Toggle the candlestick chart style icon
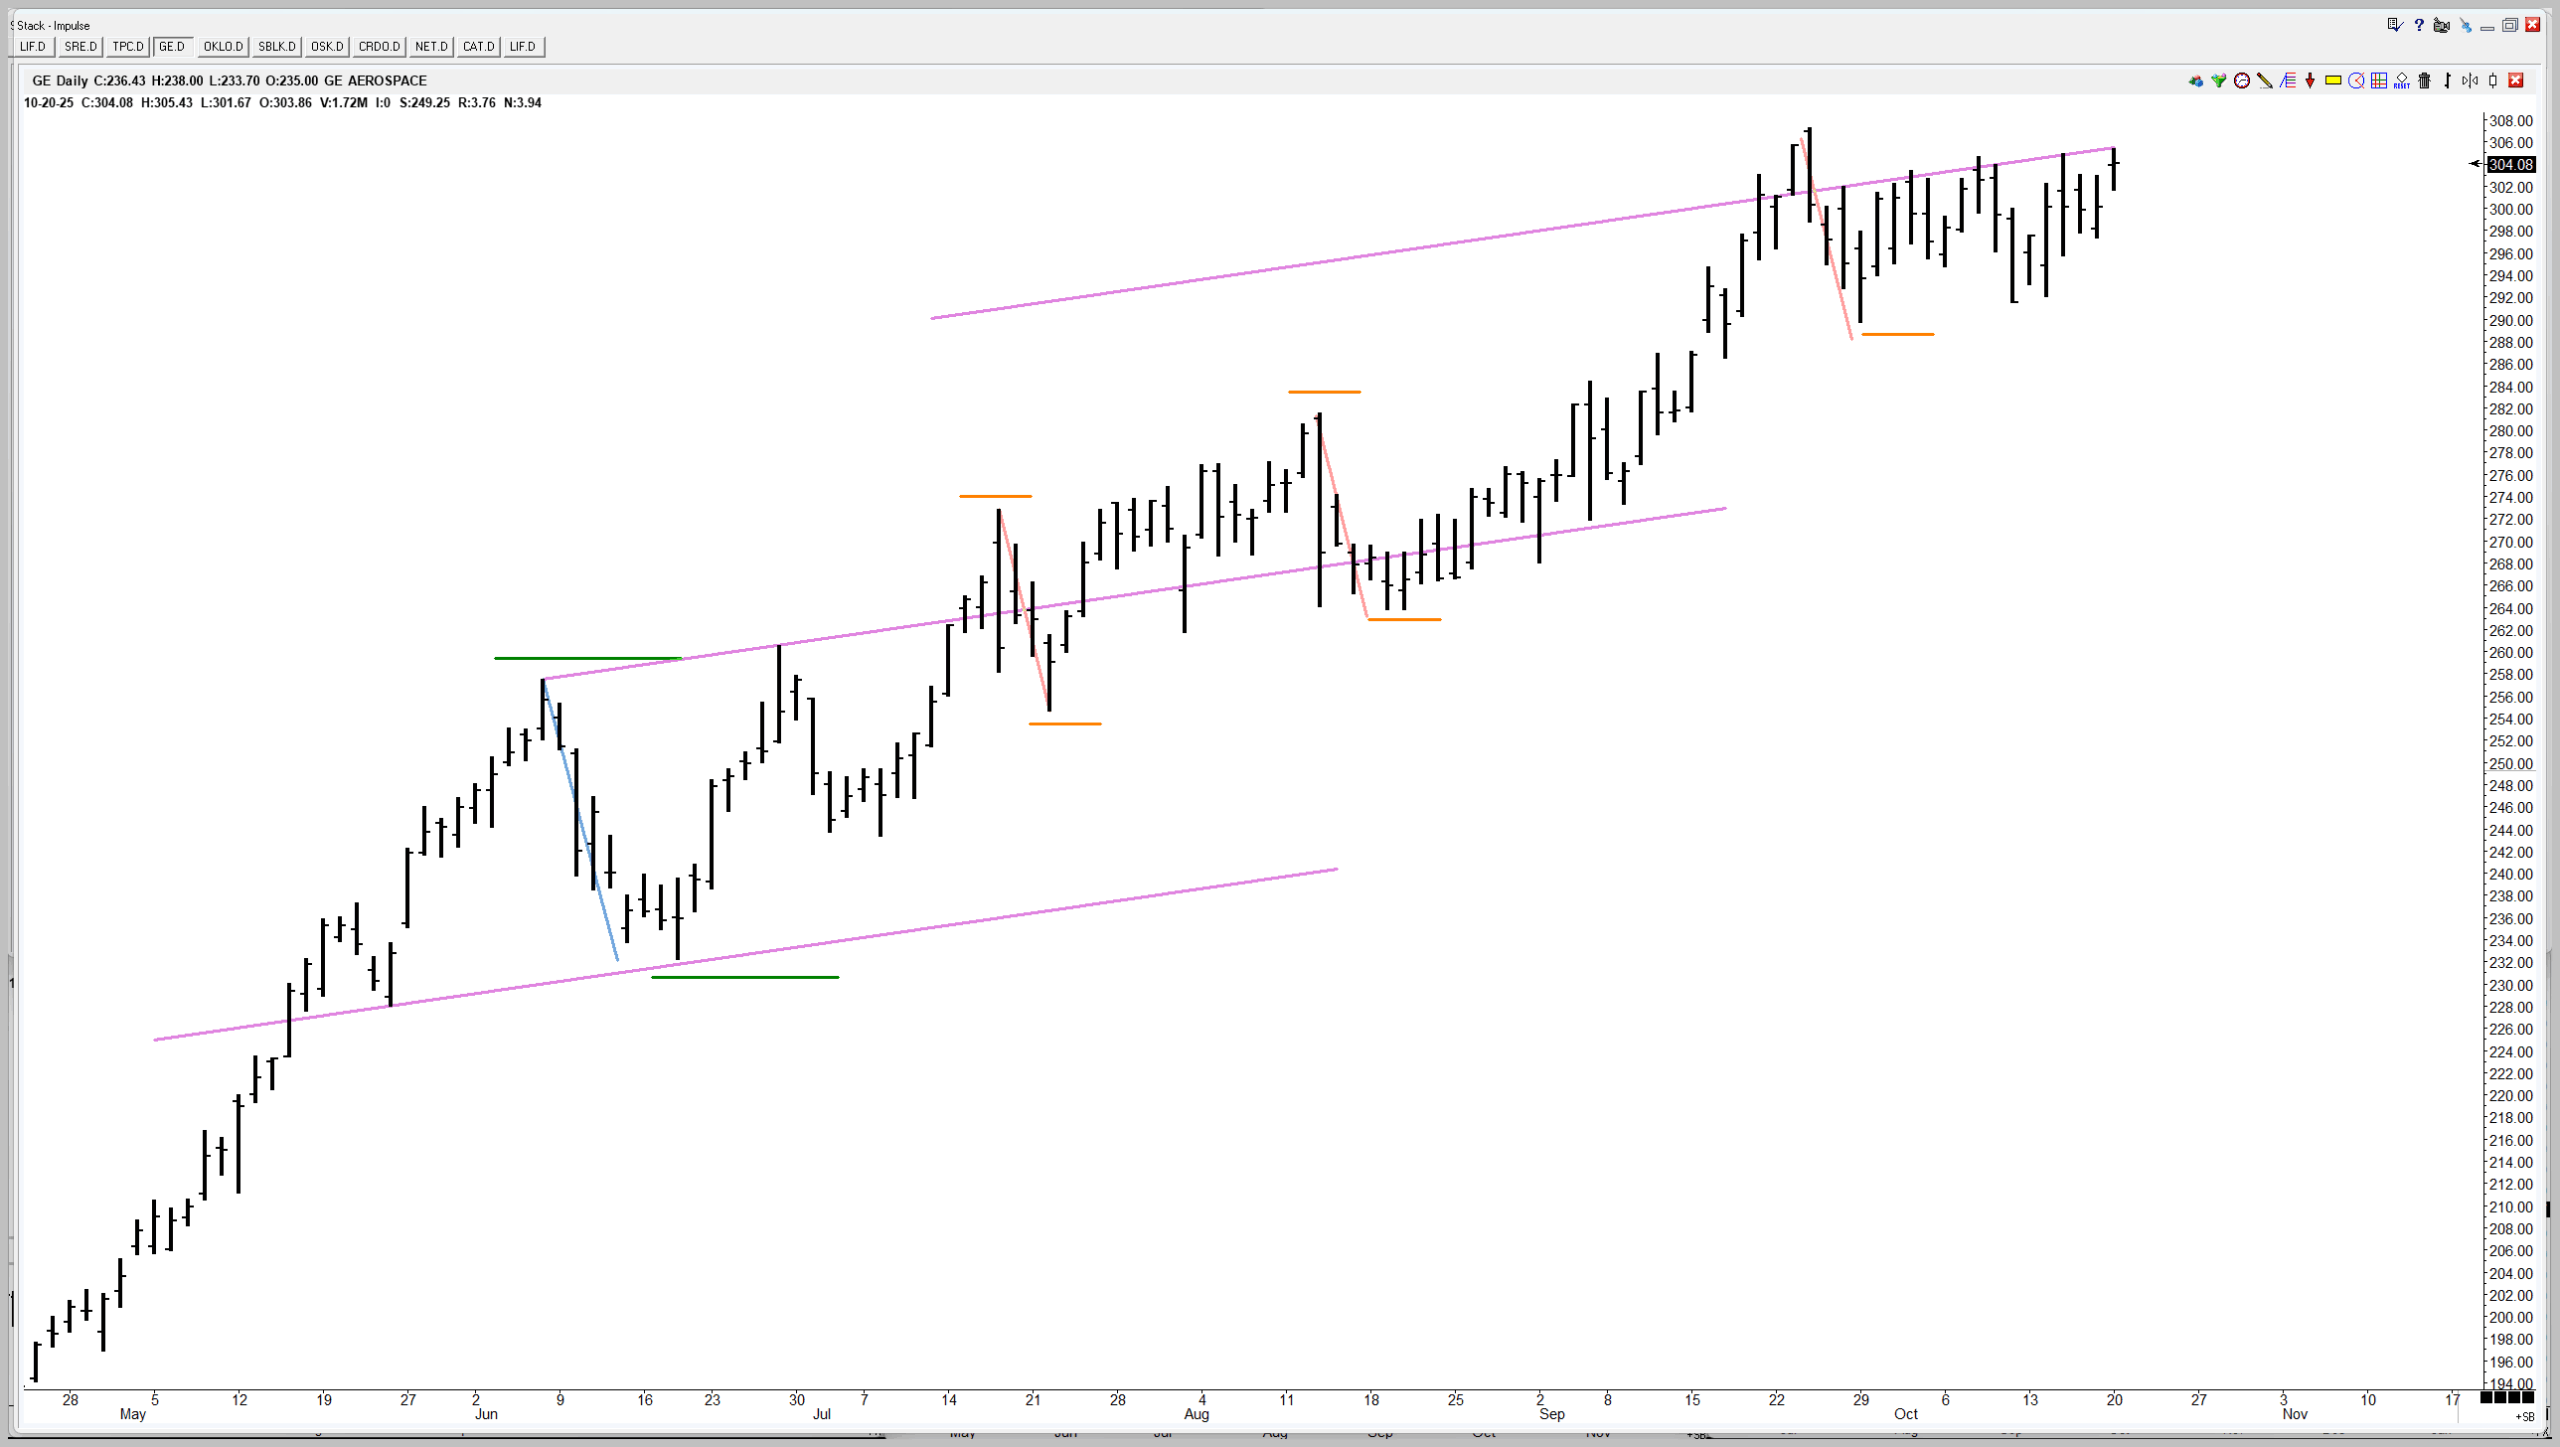This screenshot has width=2560, height=1447. click(x=2492, y=81)
